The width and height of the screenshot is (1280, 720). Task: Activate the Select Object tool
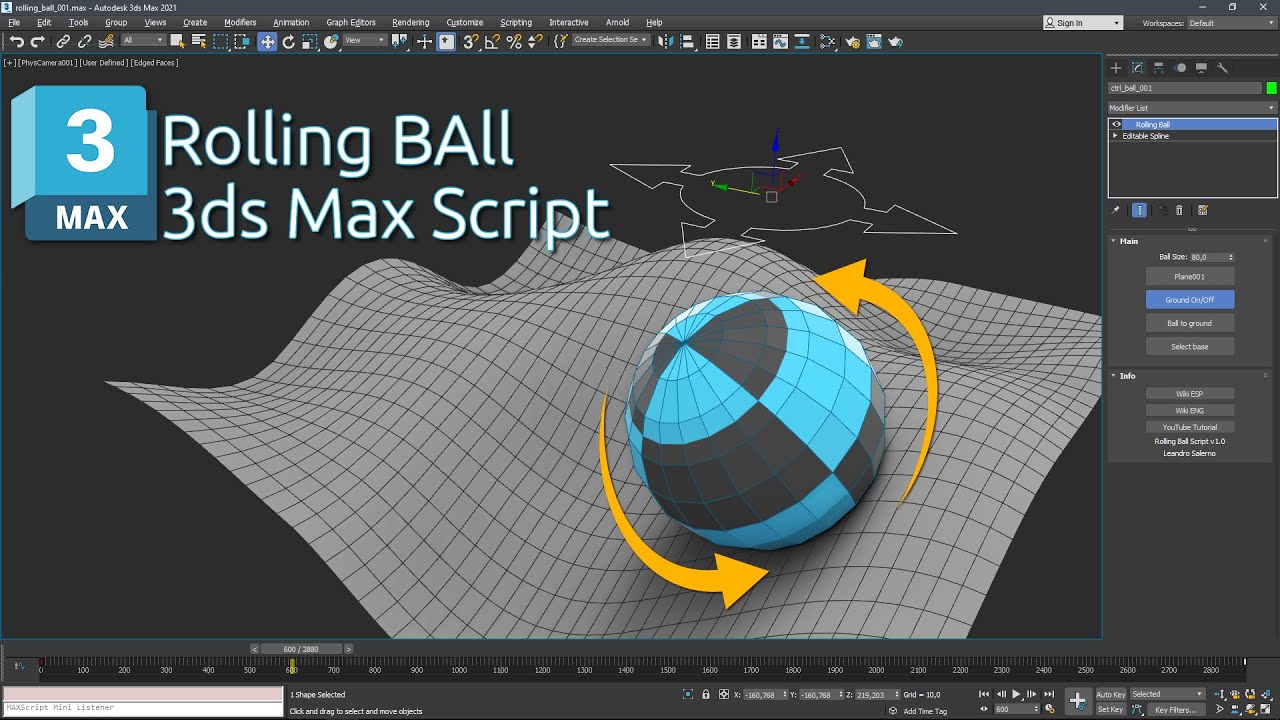(177, 41)
